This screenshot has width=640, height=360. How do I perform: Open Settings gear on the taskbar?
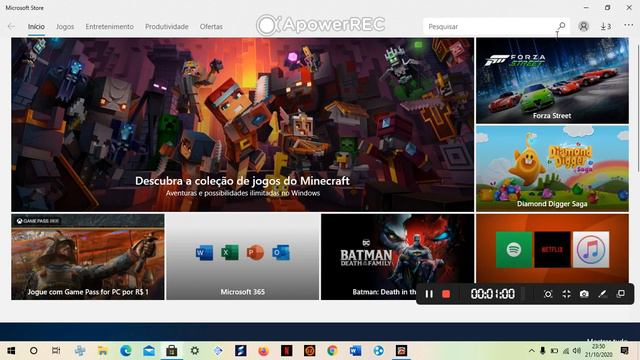195,351
